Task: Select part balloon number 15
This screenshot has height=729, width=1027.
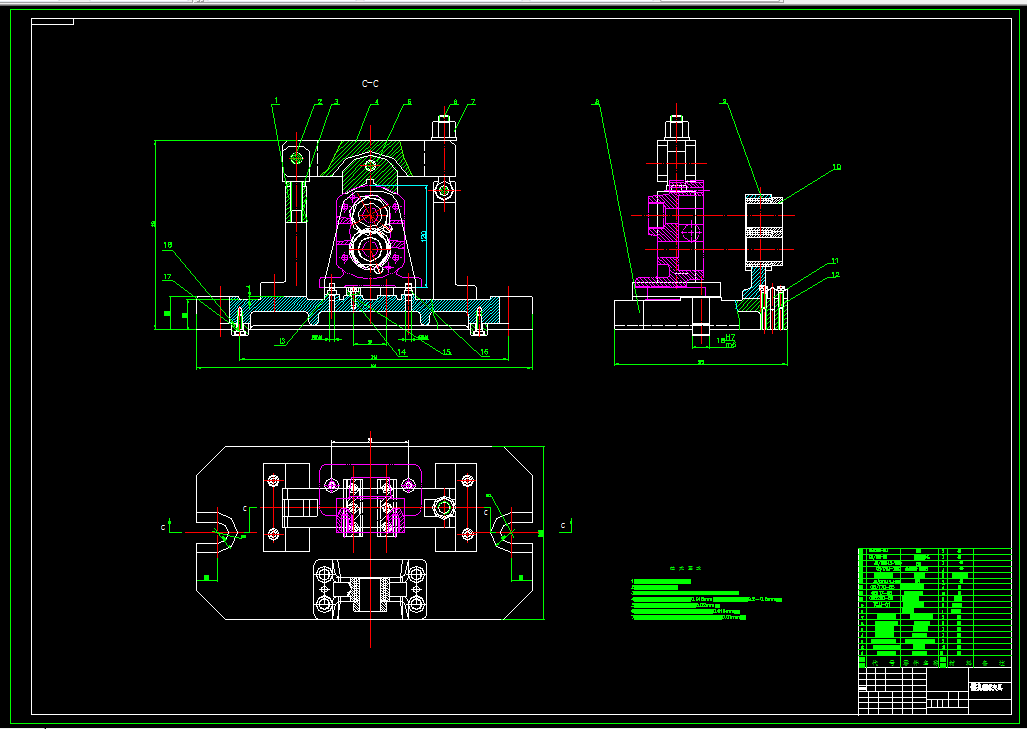Action: click(x=447, y=352)
